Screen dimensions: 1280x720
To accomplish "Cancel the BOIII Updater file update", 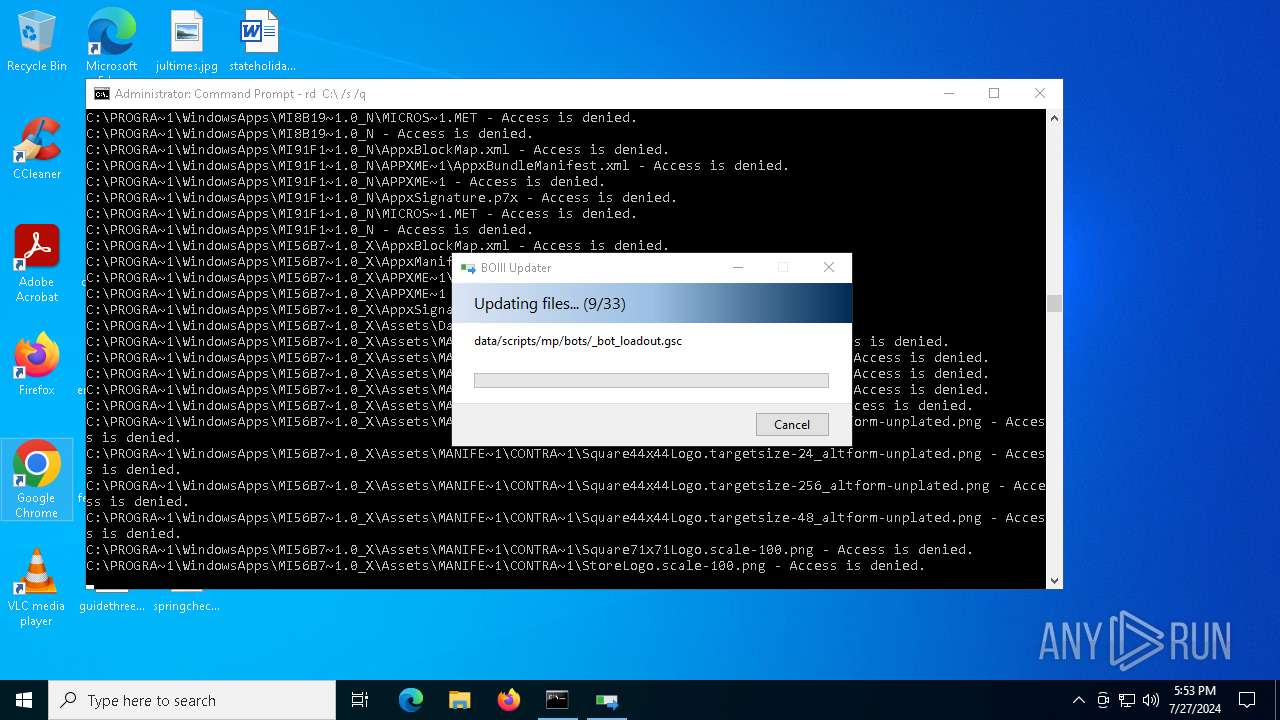I will pyautogui.click(x=792, y=424).
